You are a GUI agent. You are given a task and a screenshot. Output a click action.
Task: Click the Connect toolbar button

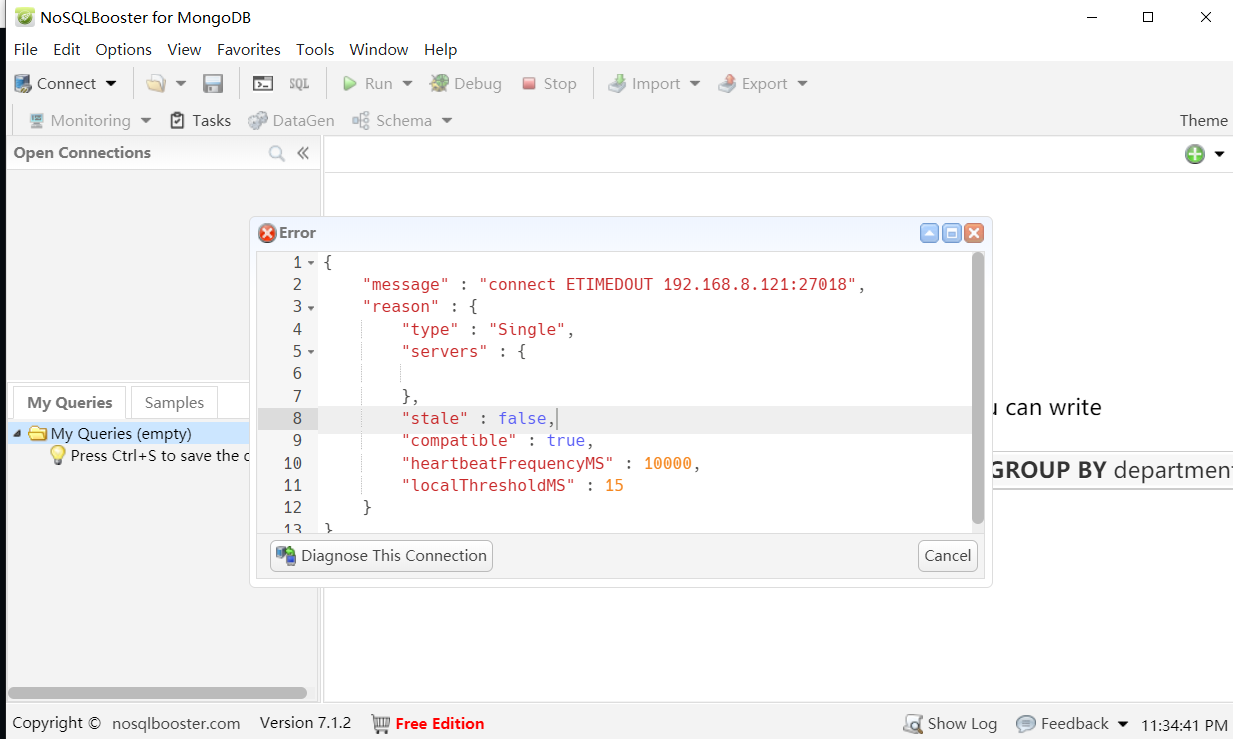point(55,84)
